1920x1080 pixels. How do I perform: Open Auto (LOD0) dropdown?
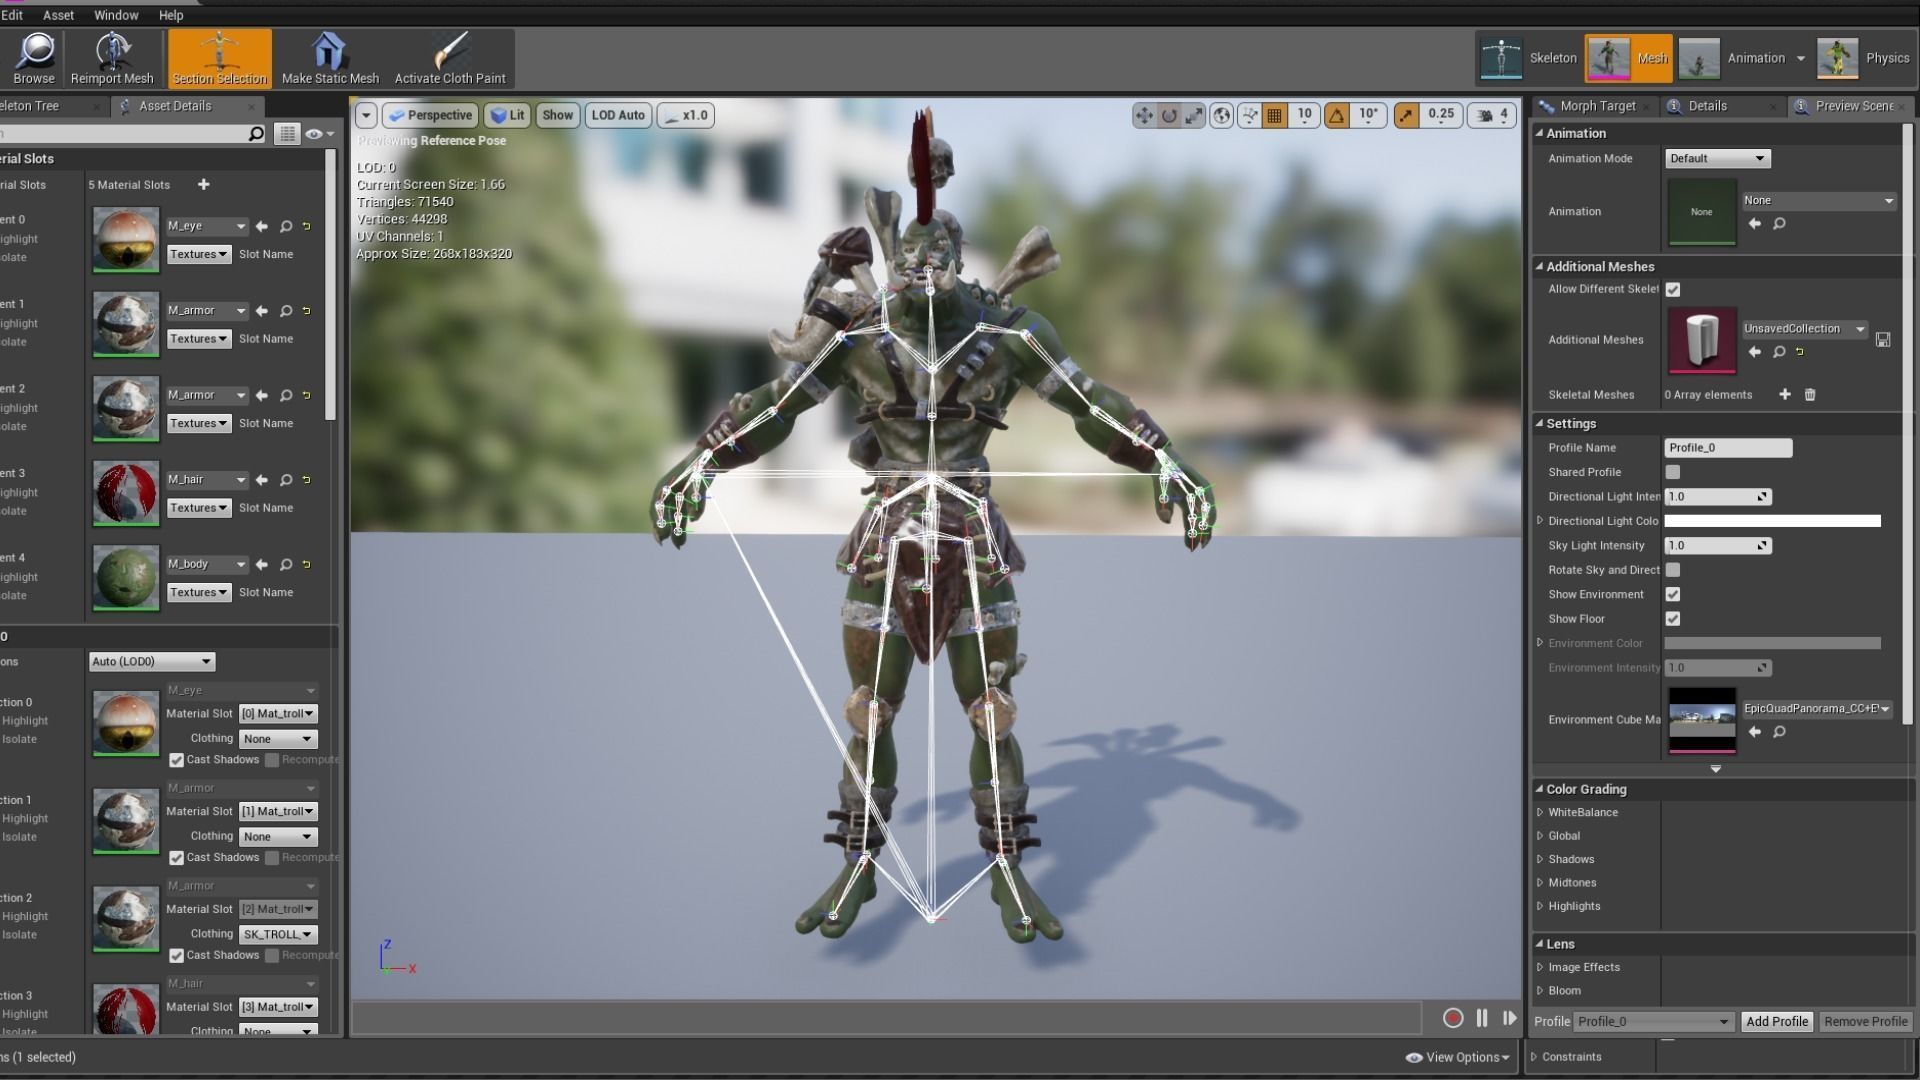pos(151,661)
